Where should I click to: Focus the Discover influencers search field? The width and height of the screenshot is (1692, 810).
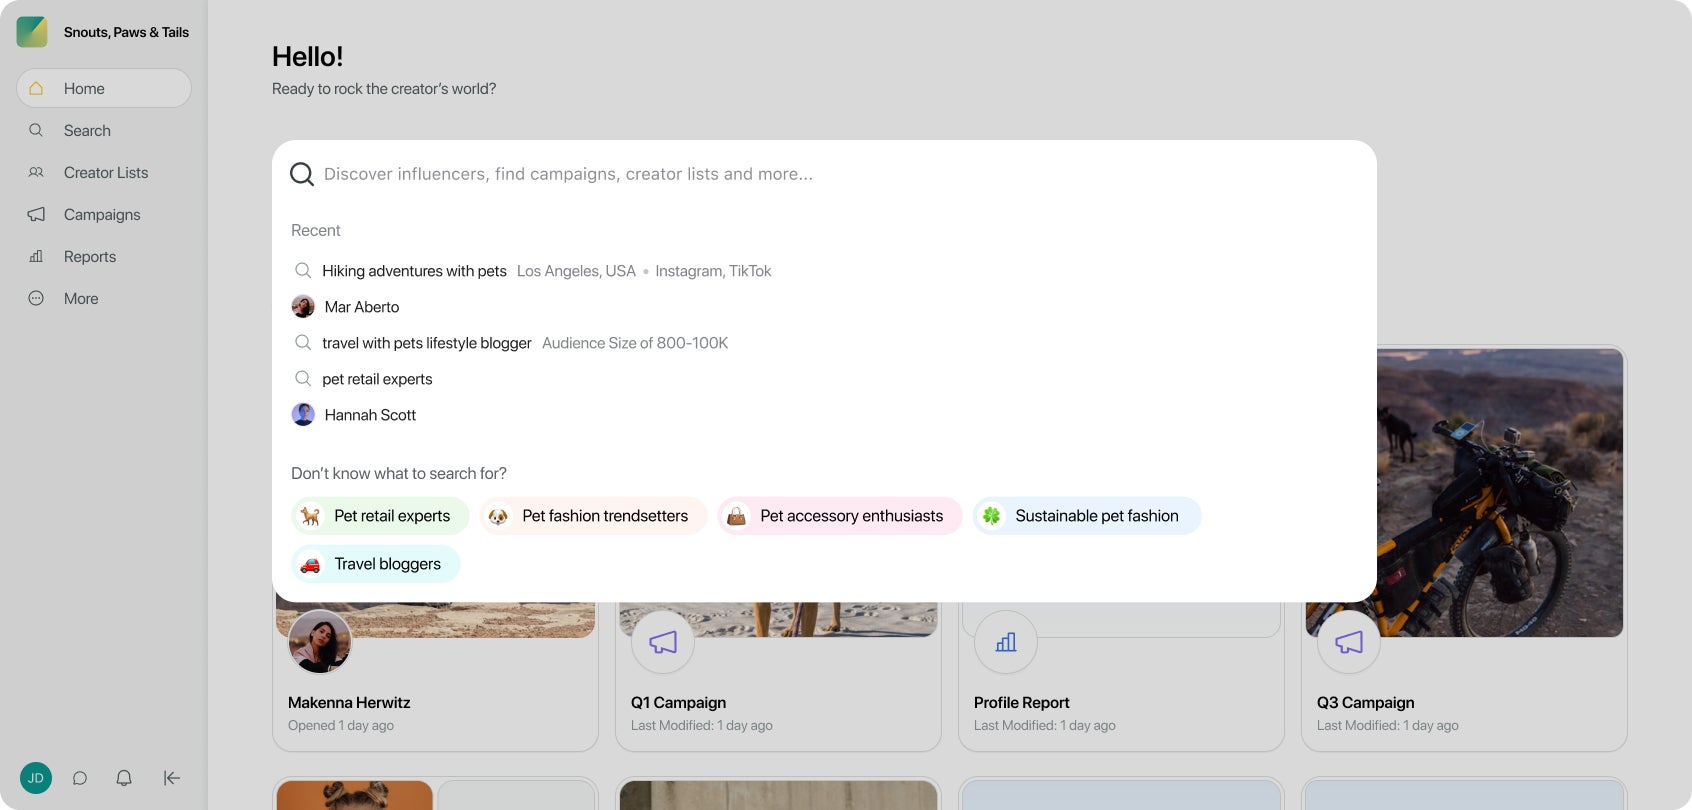824,174
